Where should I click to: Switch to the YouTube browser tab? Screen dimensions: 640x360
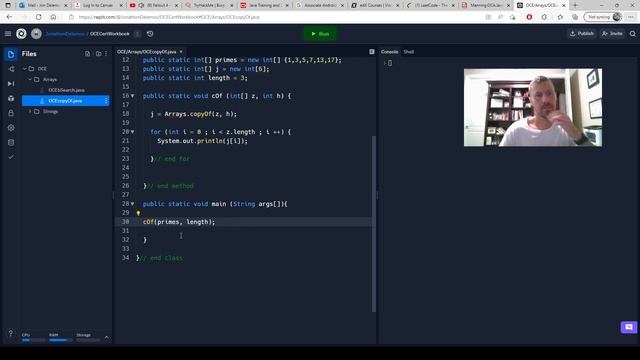pyautogui.click(x=154, y=5)
